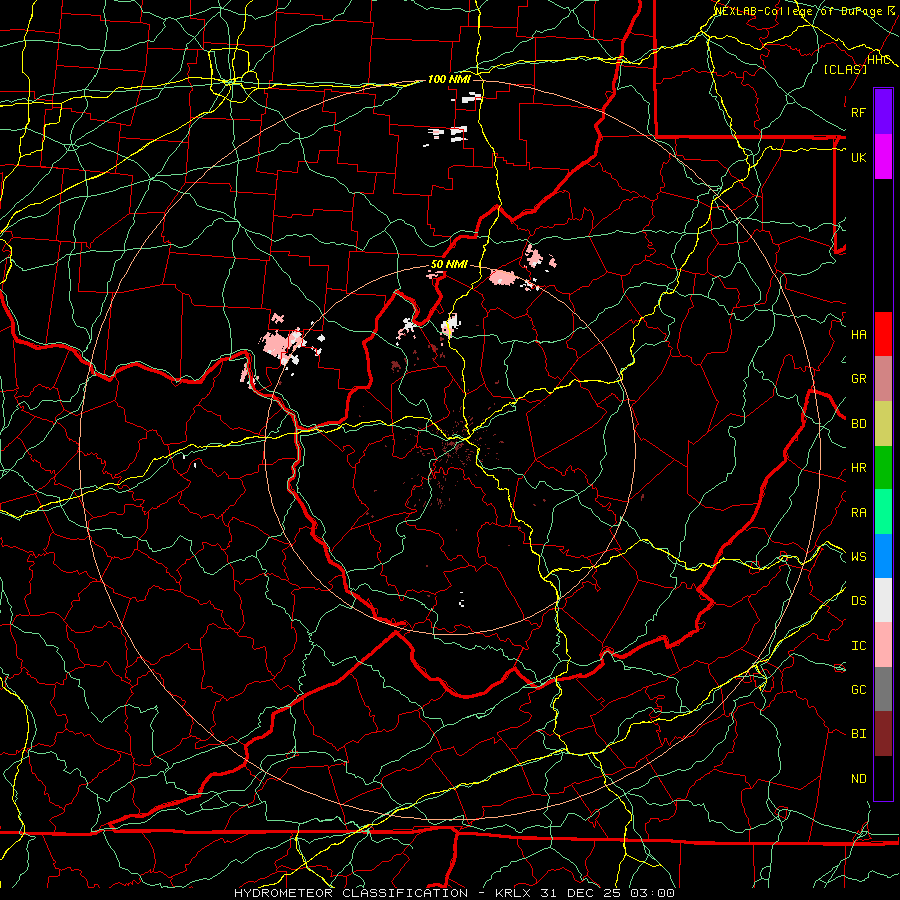
Task: Pick the mint green RA legend swatch
Action: [x=883, y=511]
